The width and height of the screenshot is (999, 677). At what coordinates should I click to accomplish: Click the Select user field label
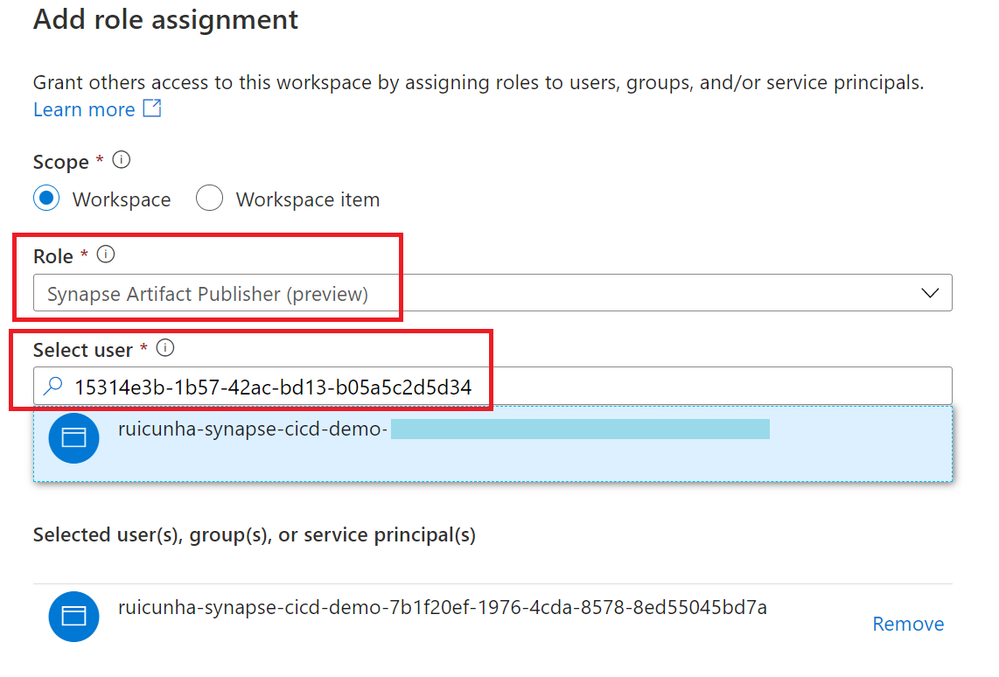click(83, 350)
